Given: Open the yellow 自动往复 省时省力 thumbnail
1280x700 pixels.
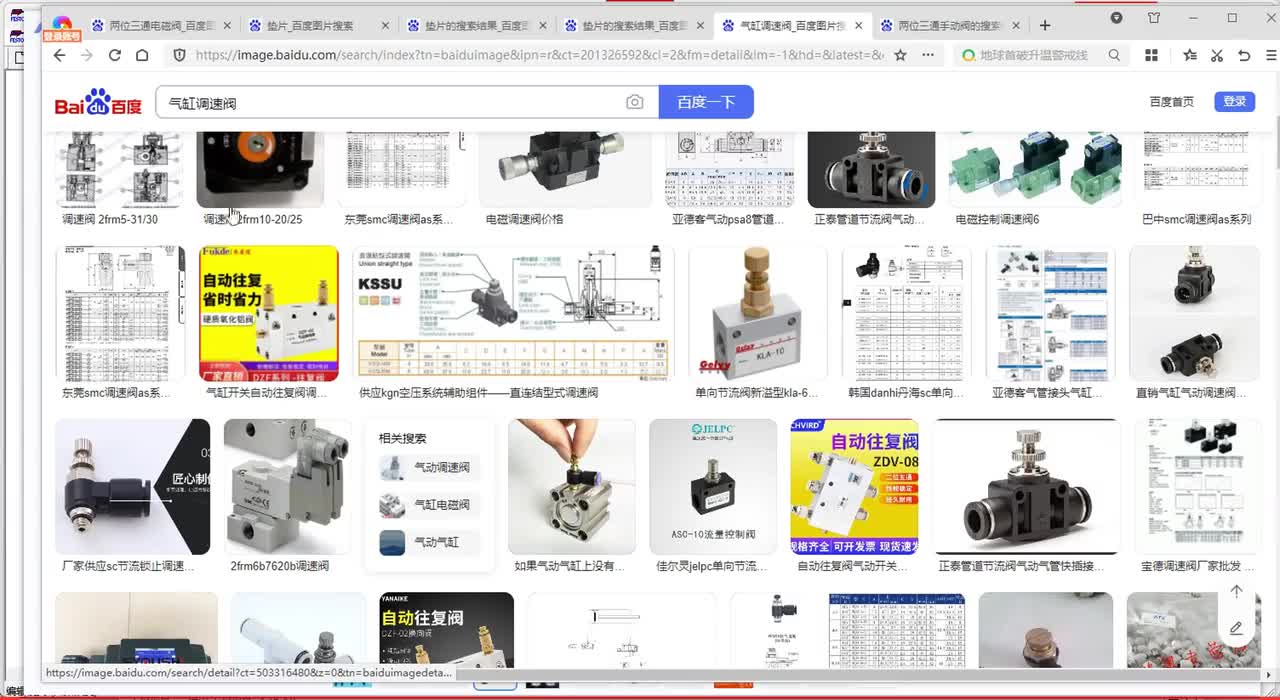Looking at the screenshot, I should click(x=268, y=313).
